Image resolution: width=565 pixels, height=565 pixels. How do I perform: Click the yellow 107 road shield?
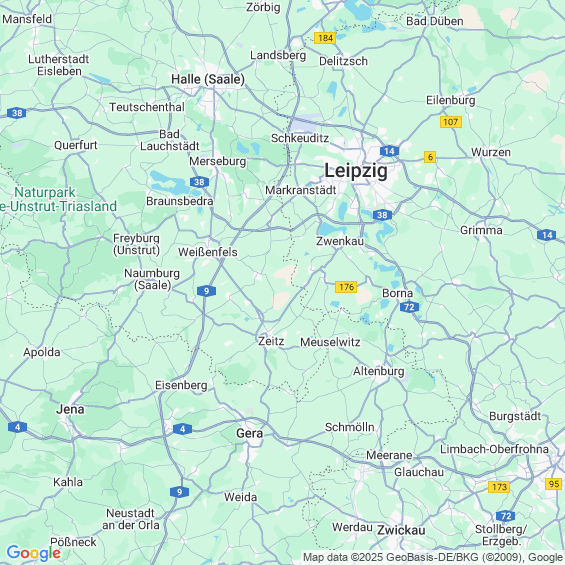(450, 122)
